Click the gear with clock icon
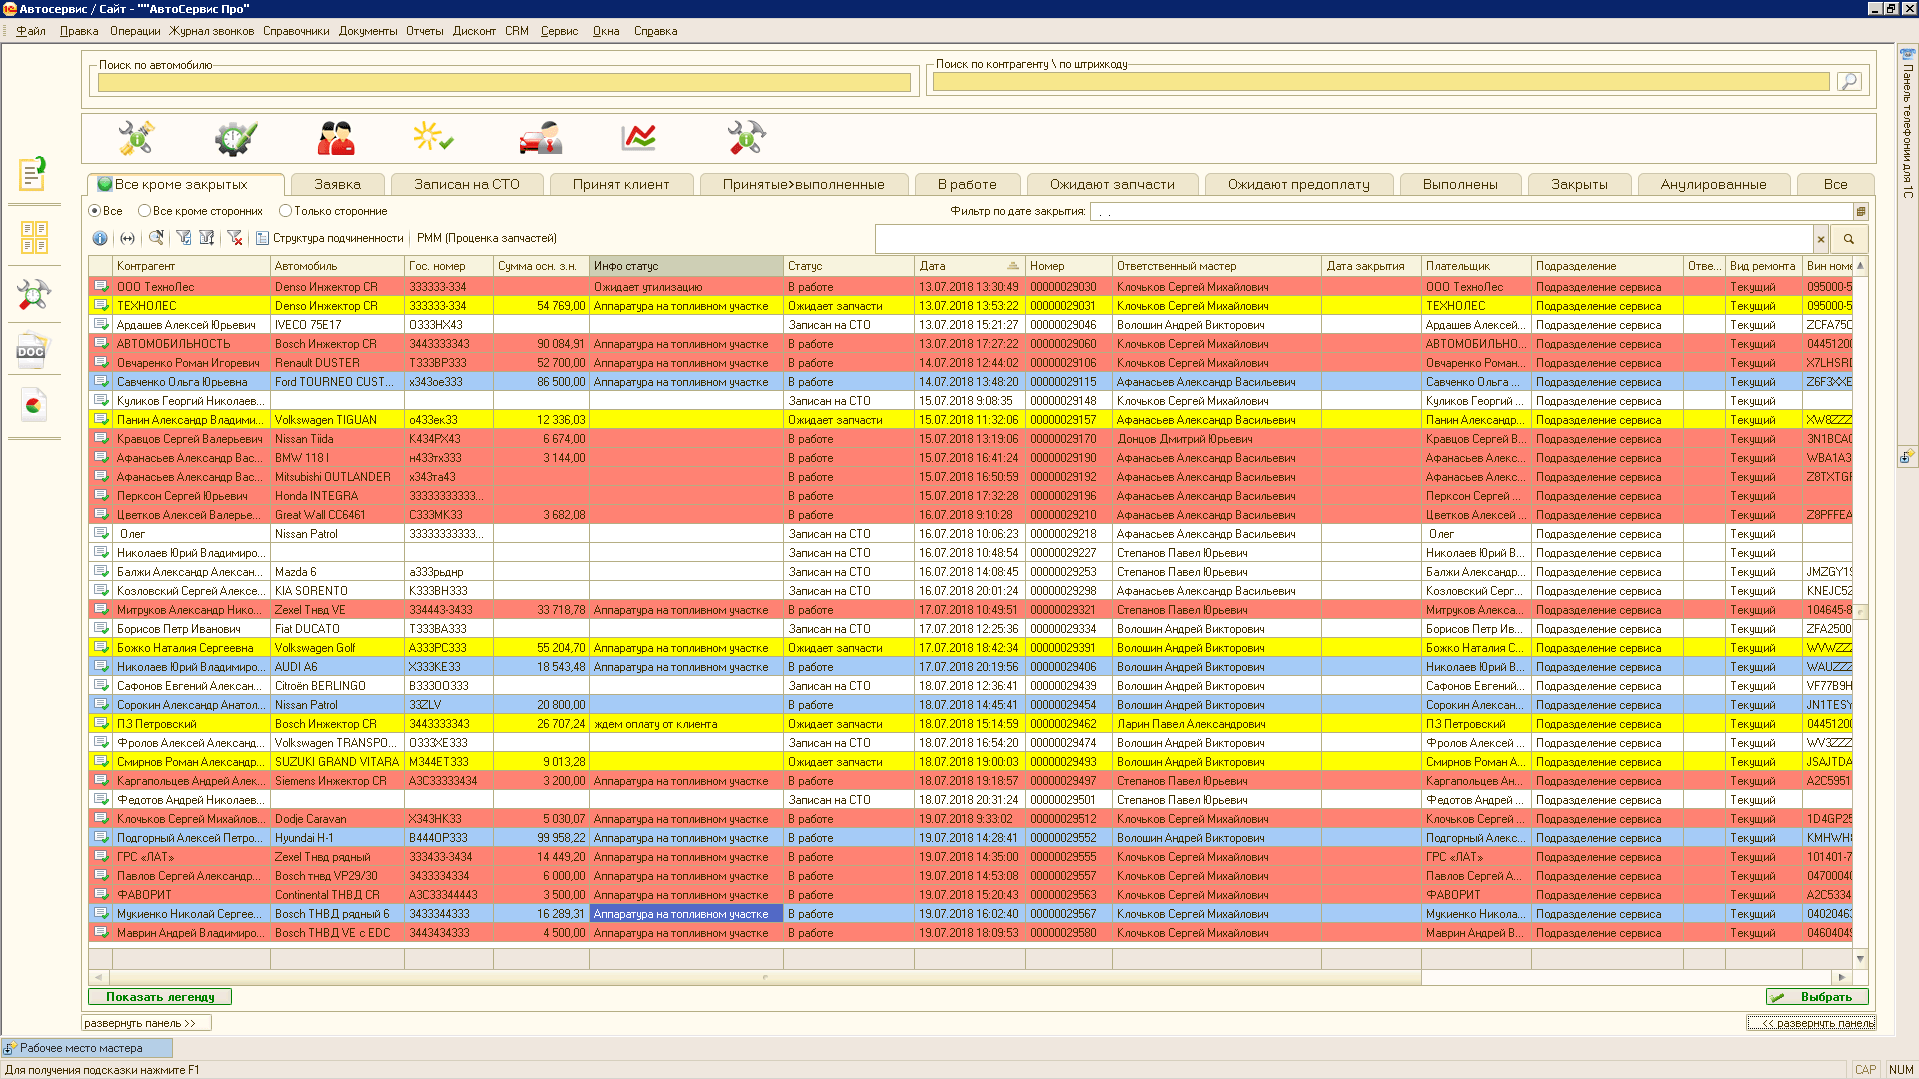Screen dimensions: 1919x1079 236,138
